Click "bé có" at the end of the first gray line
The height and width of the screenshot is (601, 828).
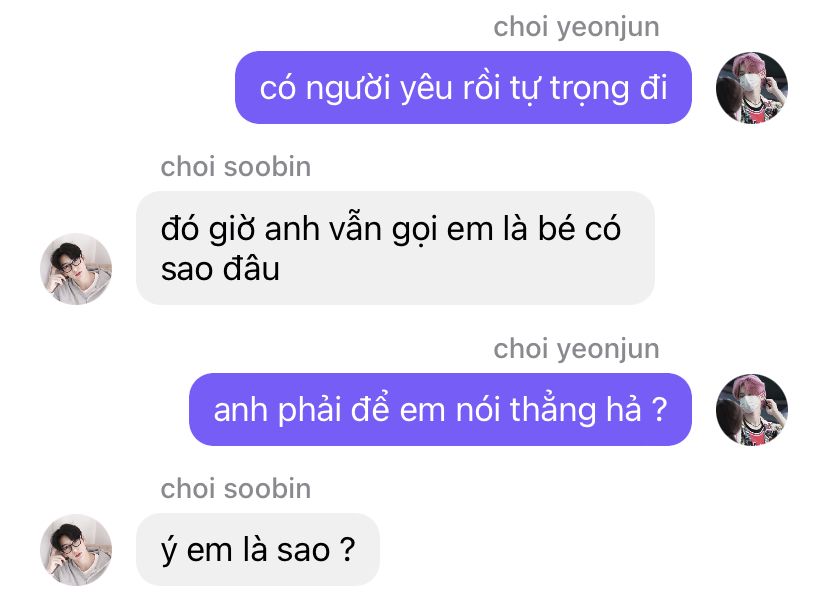pos(579,229)
